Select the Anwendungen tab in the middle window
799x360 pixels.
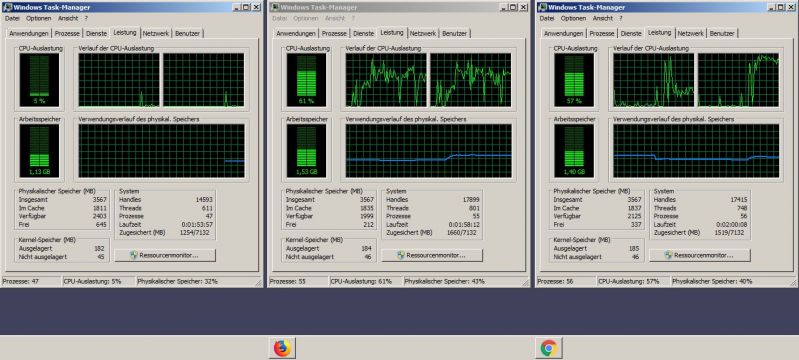pyautogui.click(x=296, y=33)
